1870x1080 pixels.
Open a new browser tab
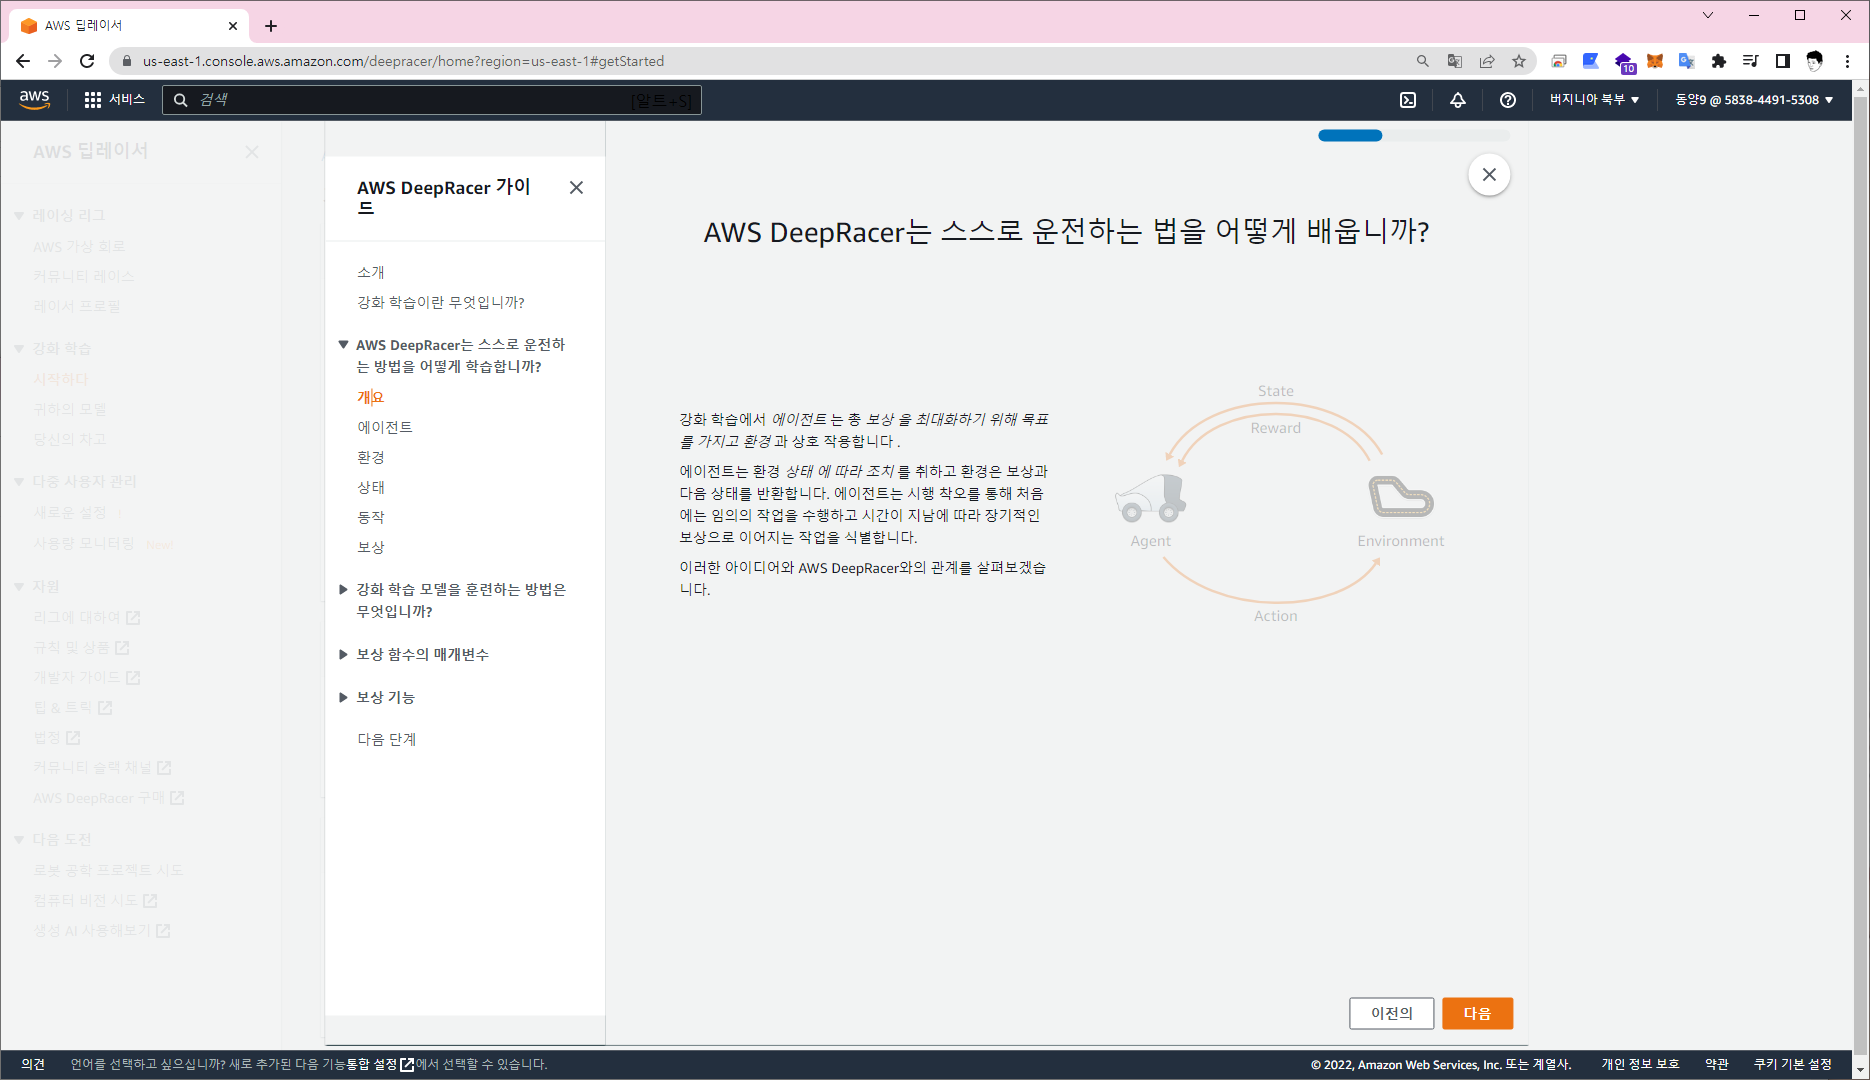click(x=271, y=26)
